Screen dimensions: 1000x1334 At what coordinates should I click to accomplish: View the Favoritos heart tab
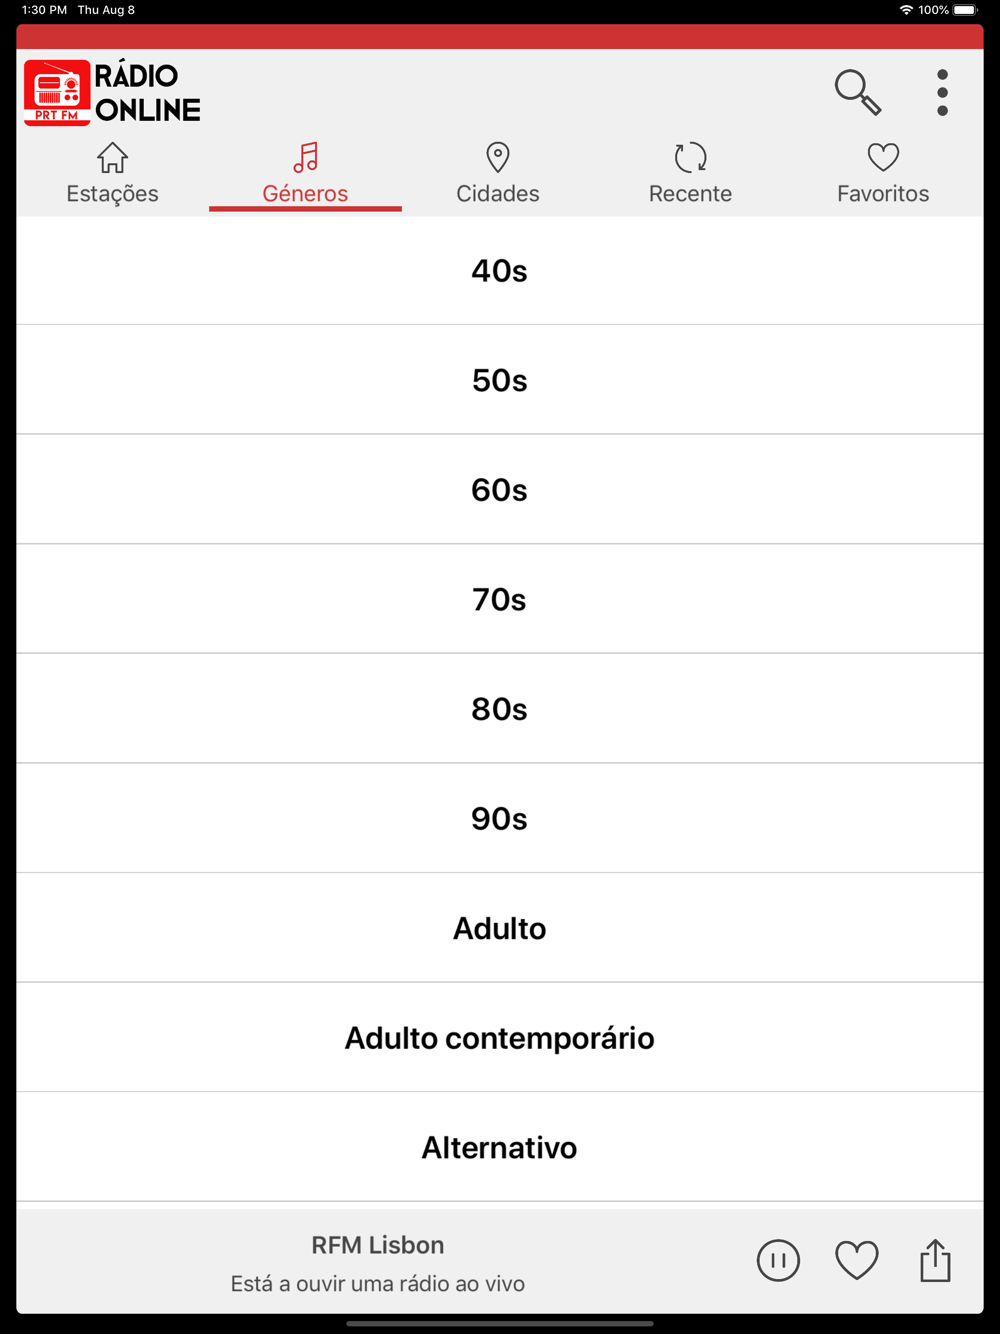[x=883, y=174]
